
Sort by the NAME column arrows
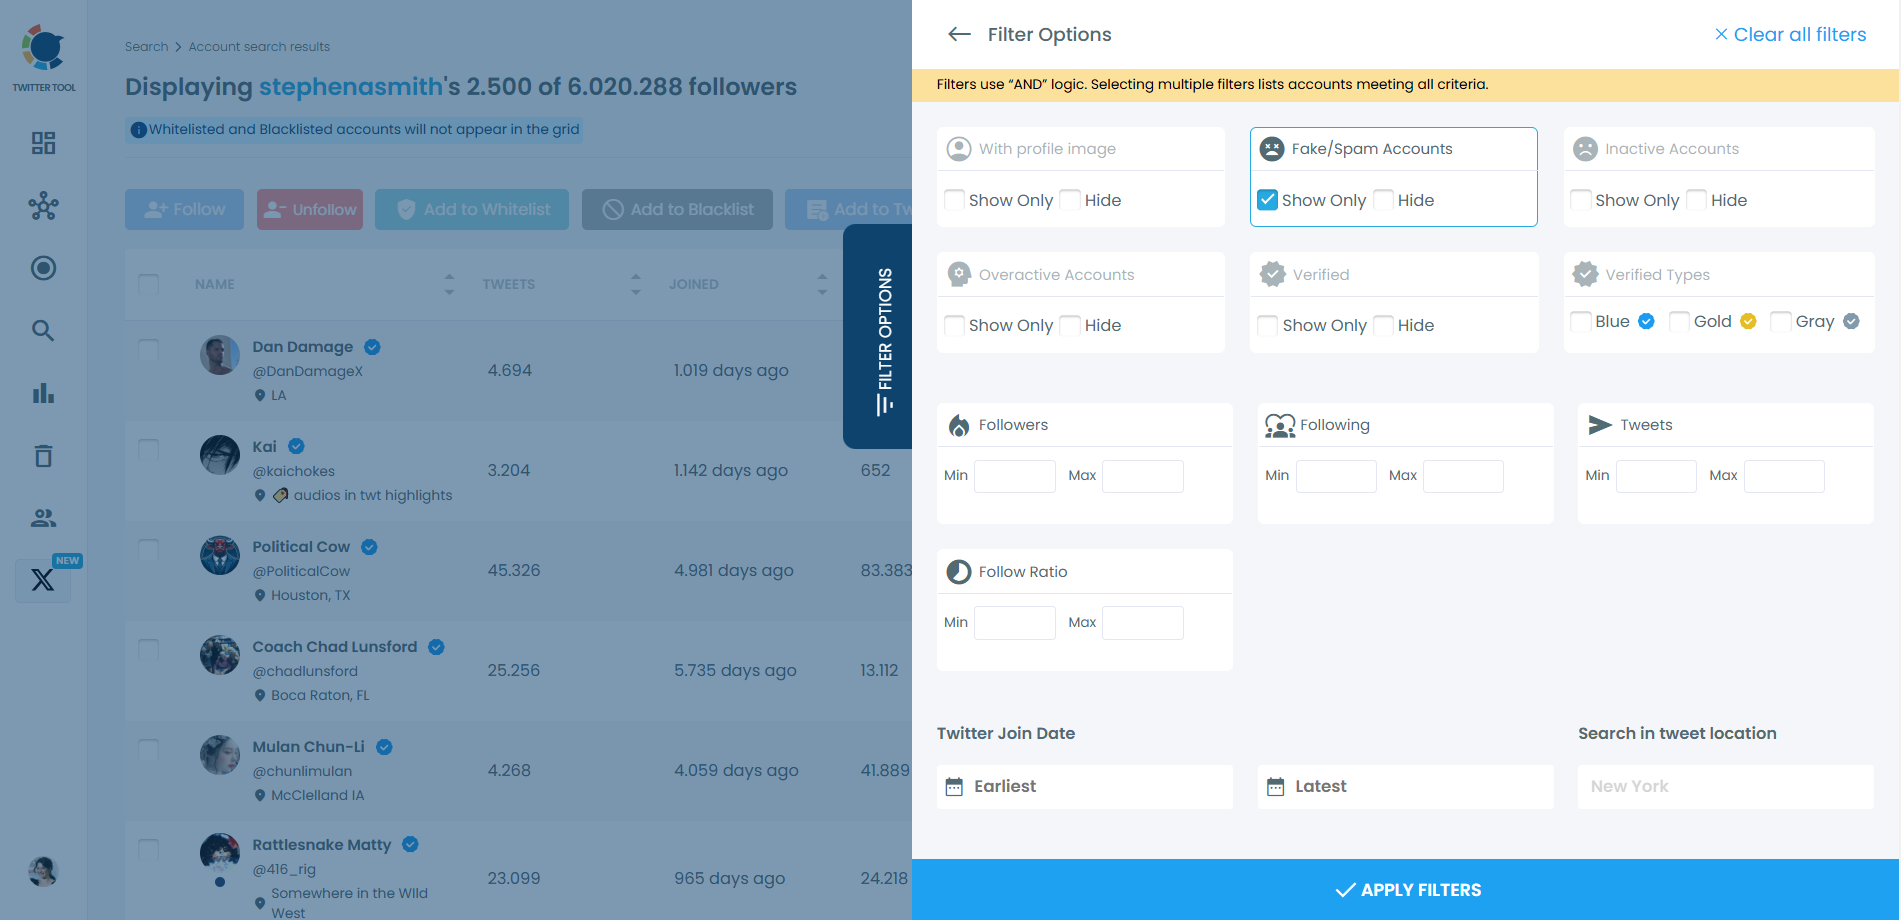pos(449,284)
